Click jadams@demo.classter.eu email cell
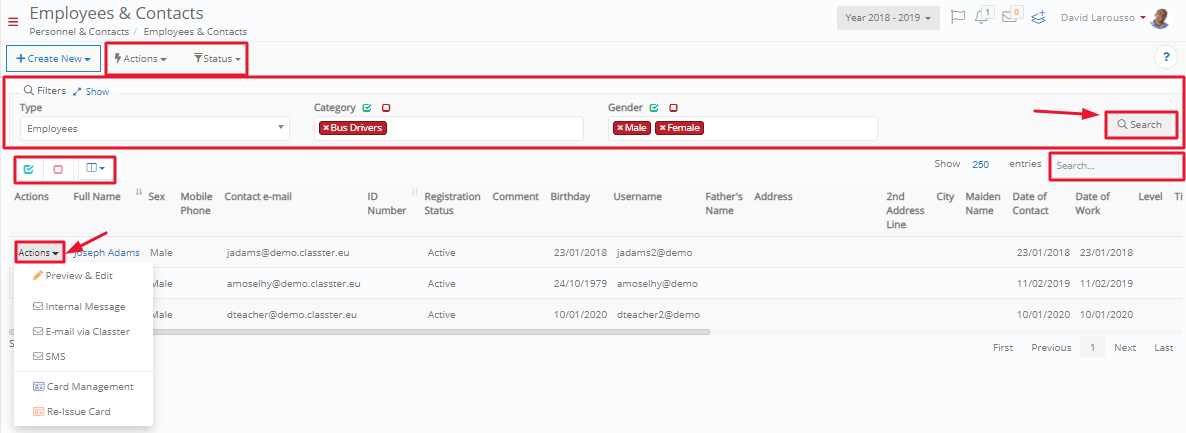The width and height of the screenshot is (1186, 433). pos(287,252)
